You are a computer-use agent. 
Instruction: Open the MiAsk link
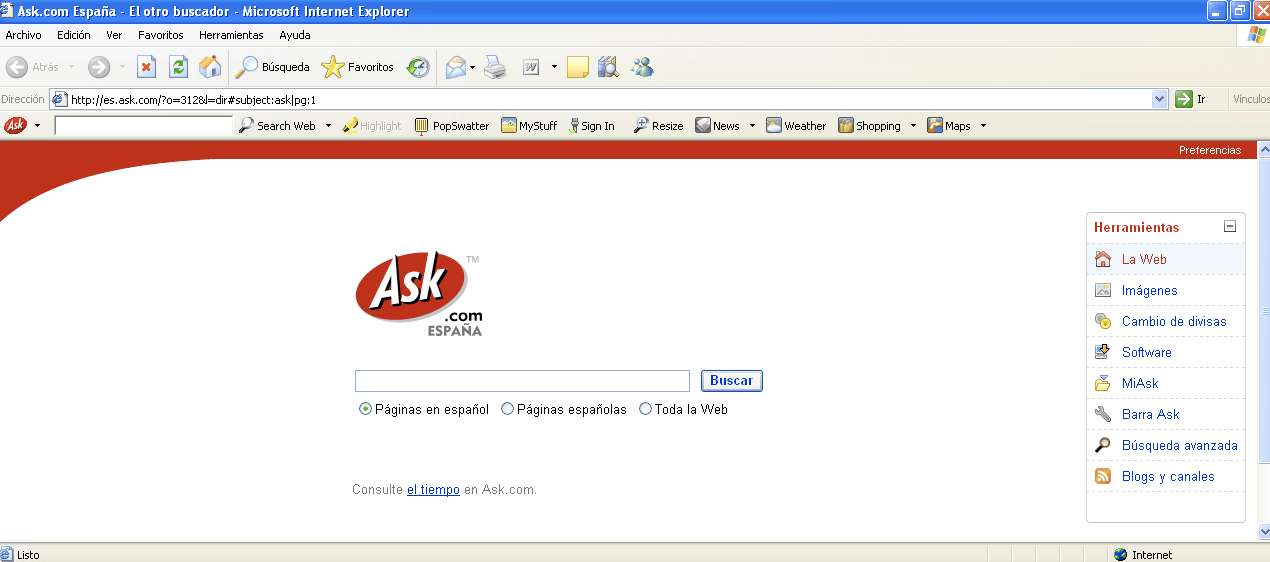pos(1140,383)
